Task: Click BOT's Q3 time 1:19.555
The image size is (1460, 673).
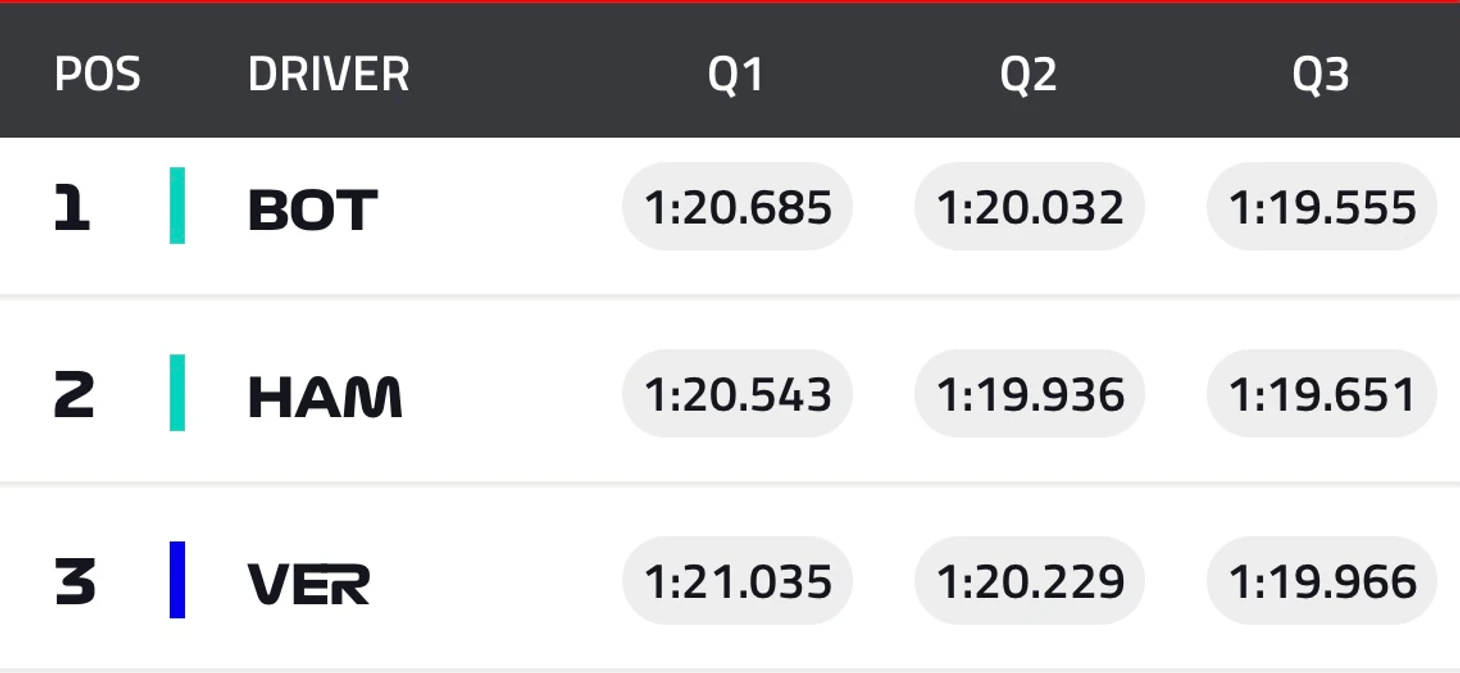Action: click(x=1321, y=207)
